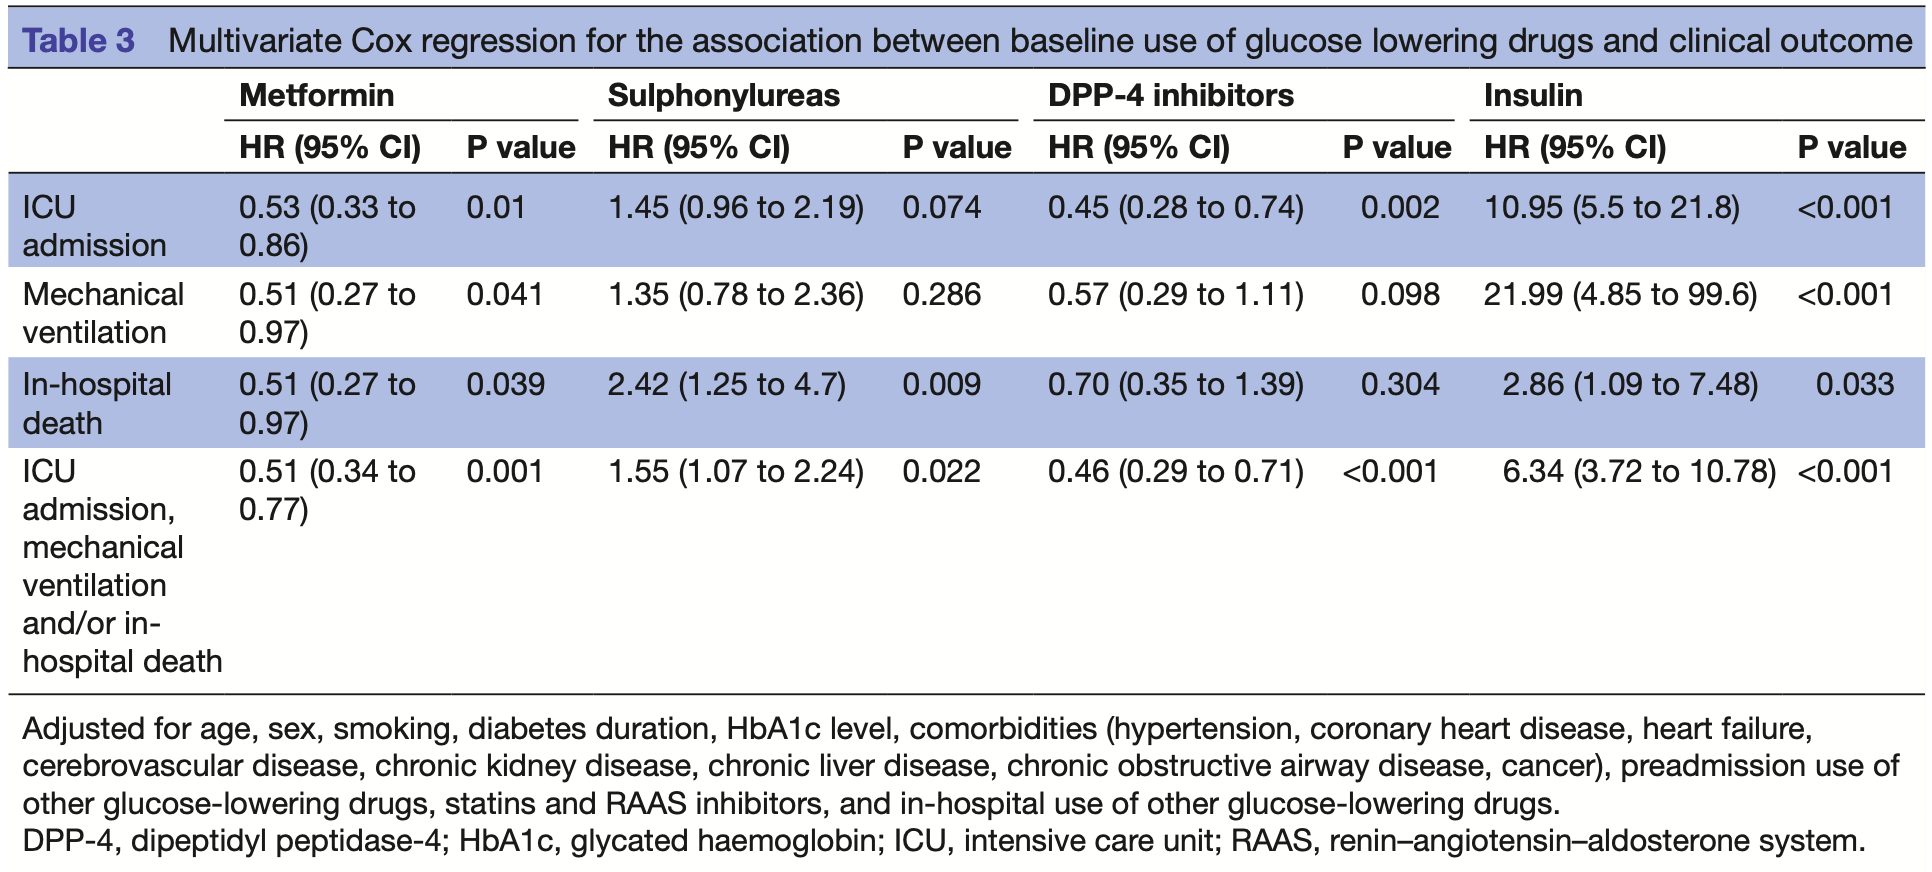Select the P value 0.074 cell
1932x872 pixels.
(x=941, y=207)
